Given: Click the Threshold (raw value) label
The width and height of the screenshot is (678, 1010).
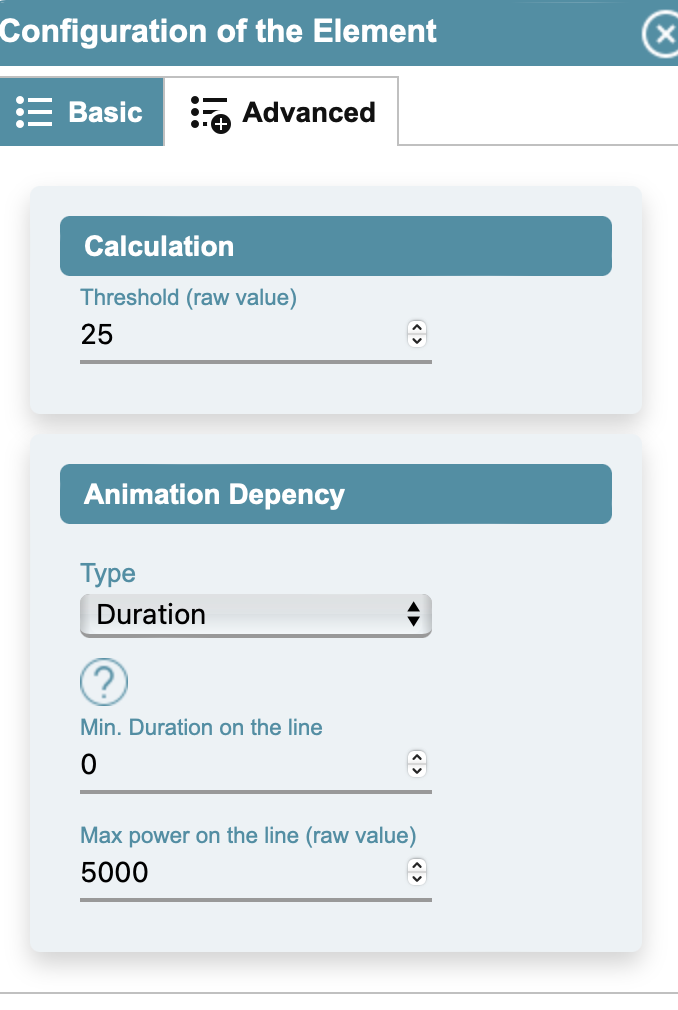Looking at the screenshot, I should tap(188, 298).
